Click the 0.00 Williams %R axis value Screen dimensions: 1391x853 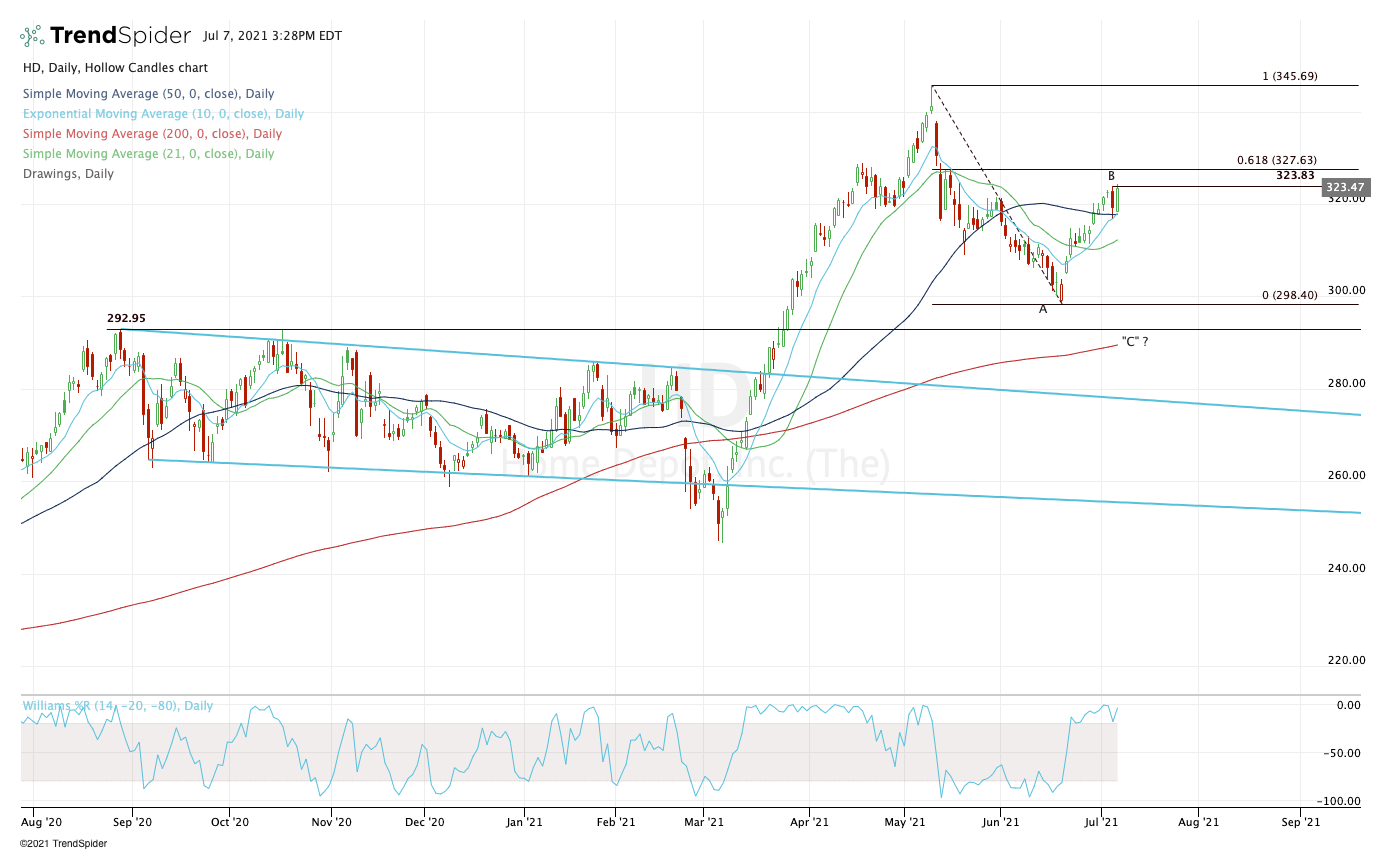(1349, 705)
